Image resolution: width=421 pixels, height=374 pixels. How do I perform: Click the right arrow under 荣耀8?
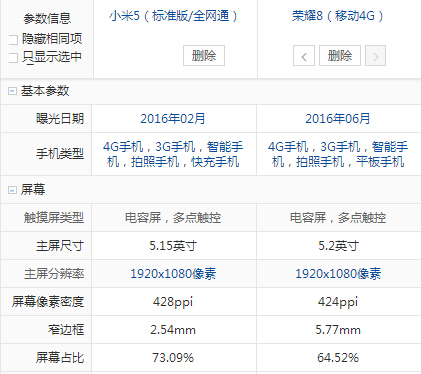(375, 56)
